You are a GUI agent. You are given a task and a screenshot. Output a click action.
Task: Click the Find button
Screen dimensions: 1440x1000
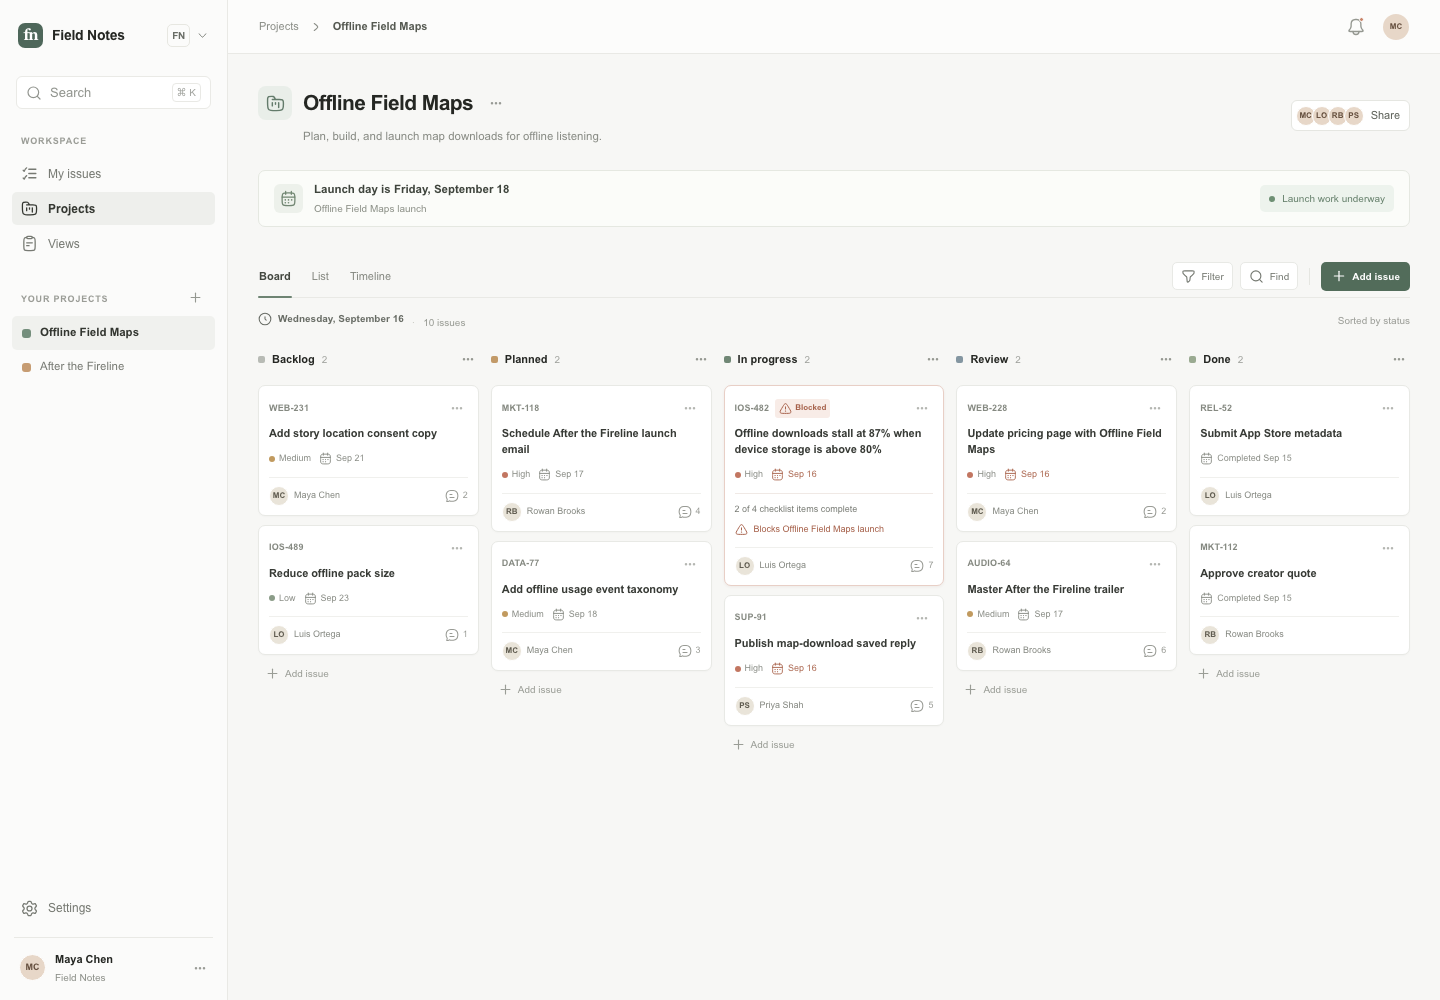point(1269,276)
